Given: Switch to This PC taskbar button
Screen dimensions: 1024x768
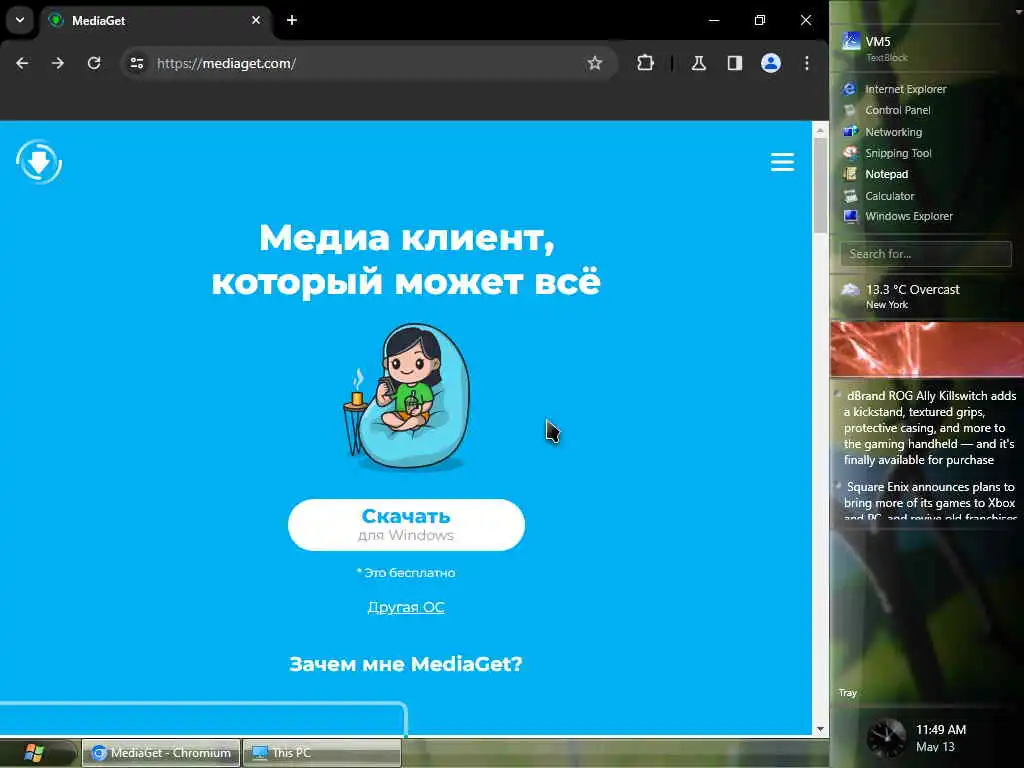Looking at the screenshot, I should pos(321,753).
